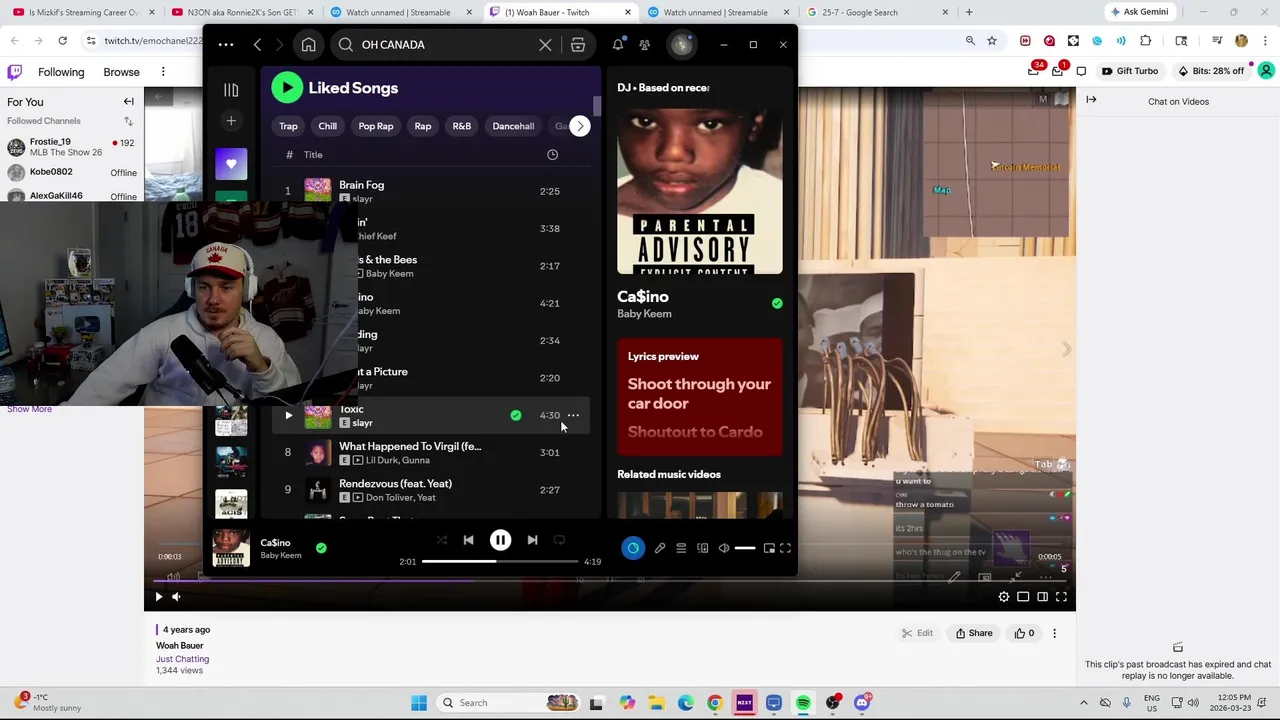Image resolution: width=1280 pixels, height=720 pixels.
Task: Filter Liked Songs by R&B
Action: [461, 126]
